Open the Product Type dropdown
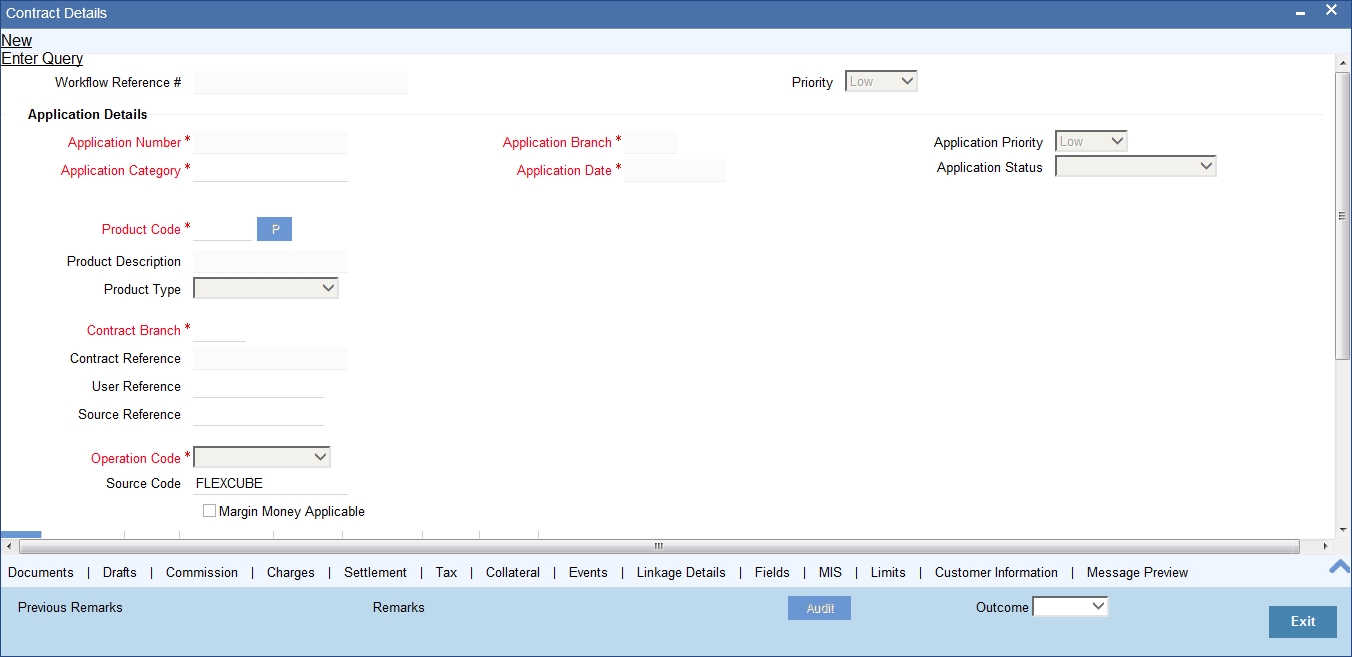Screen dimensions: 1352x657 [266, 288]
